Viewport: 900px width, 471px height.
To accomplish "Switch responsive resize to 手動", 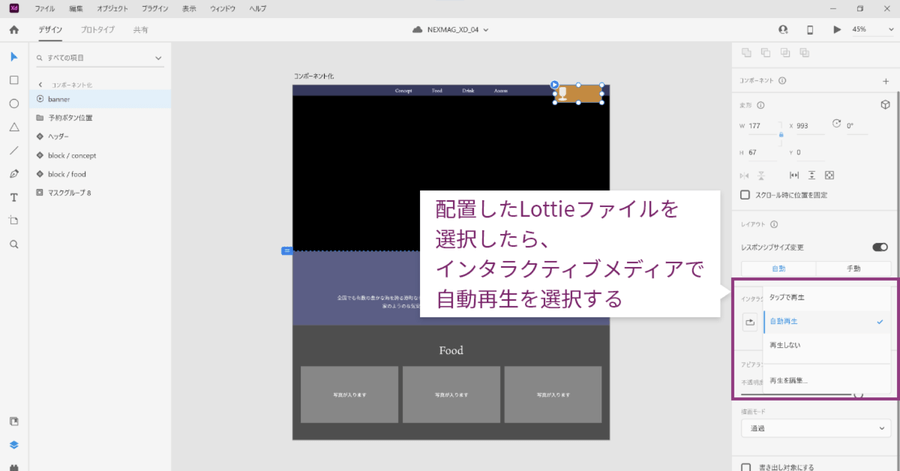I will click(853, 268).
